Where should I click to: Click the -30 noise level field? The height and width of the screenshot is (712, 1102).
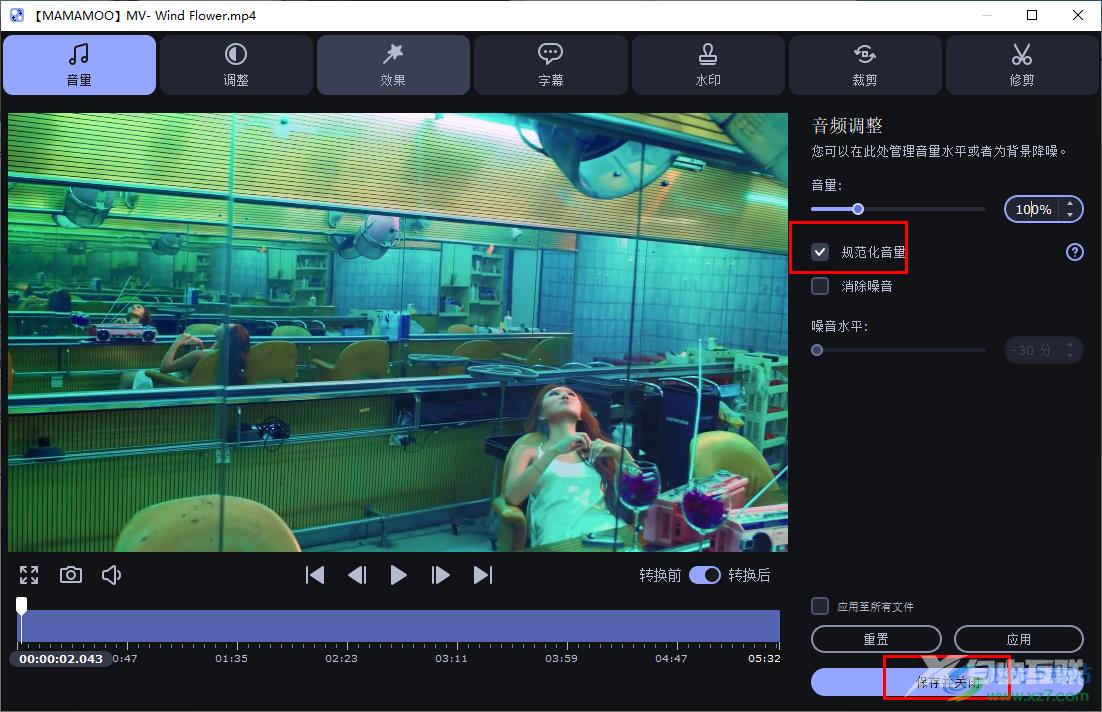(x=1032, y=350)
